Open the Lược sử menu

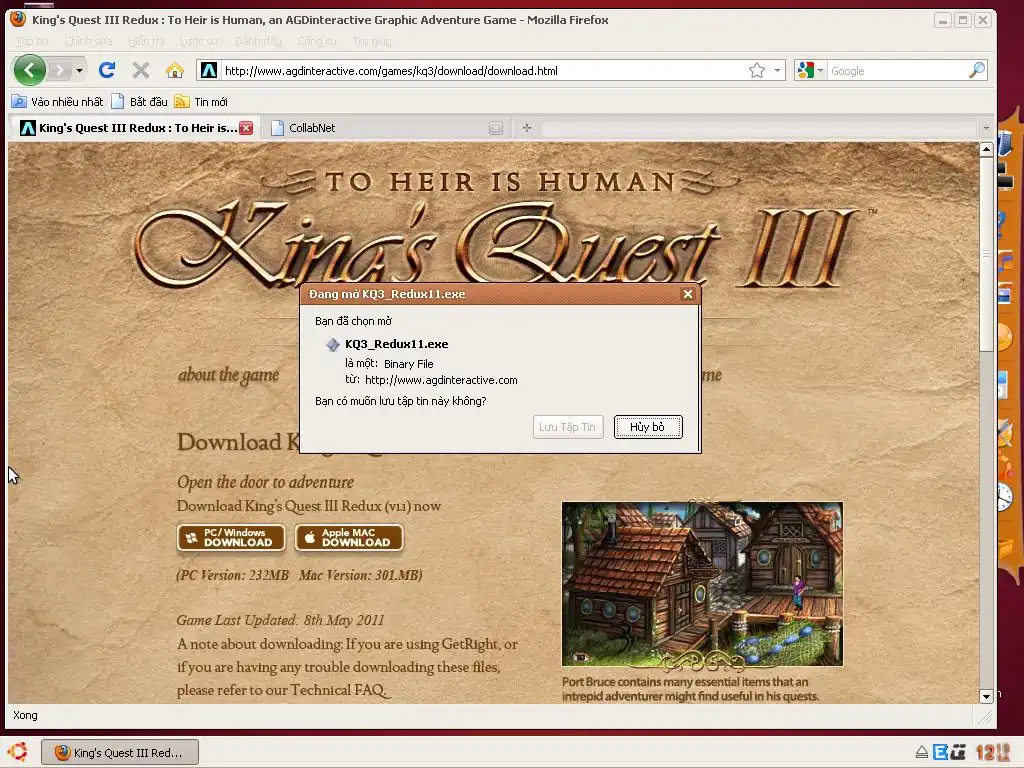(199, 41)
